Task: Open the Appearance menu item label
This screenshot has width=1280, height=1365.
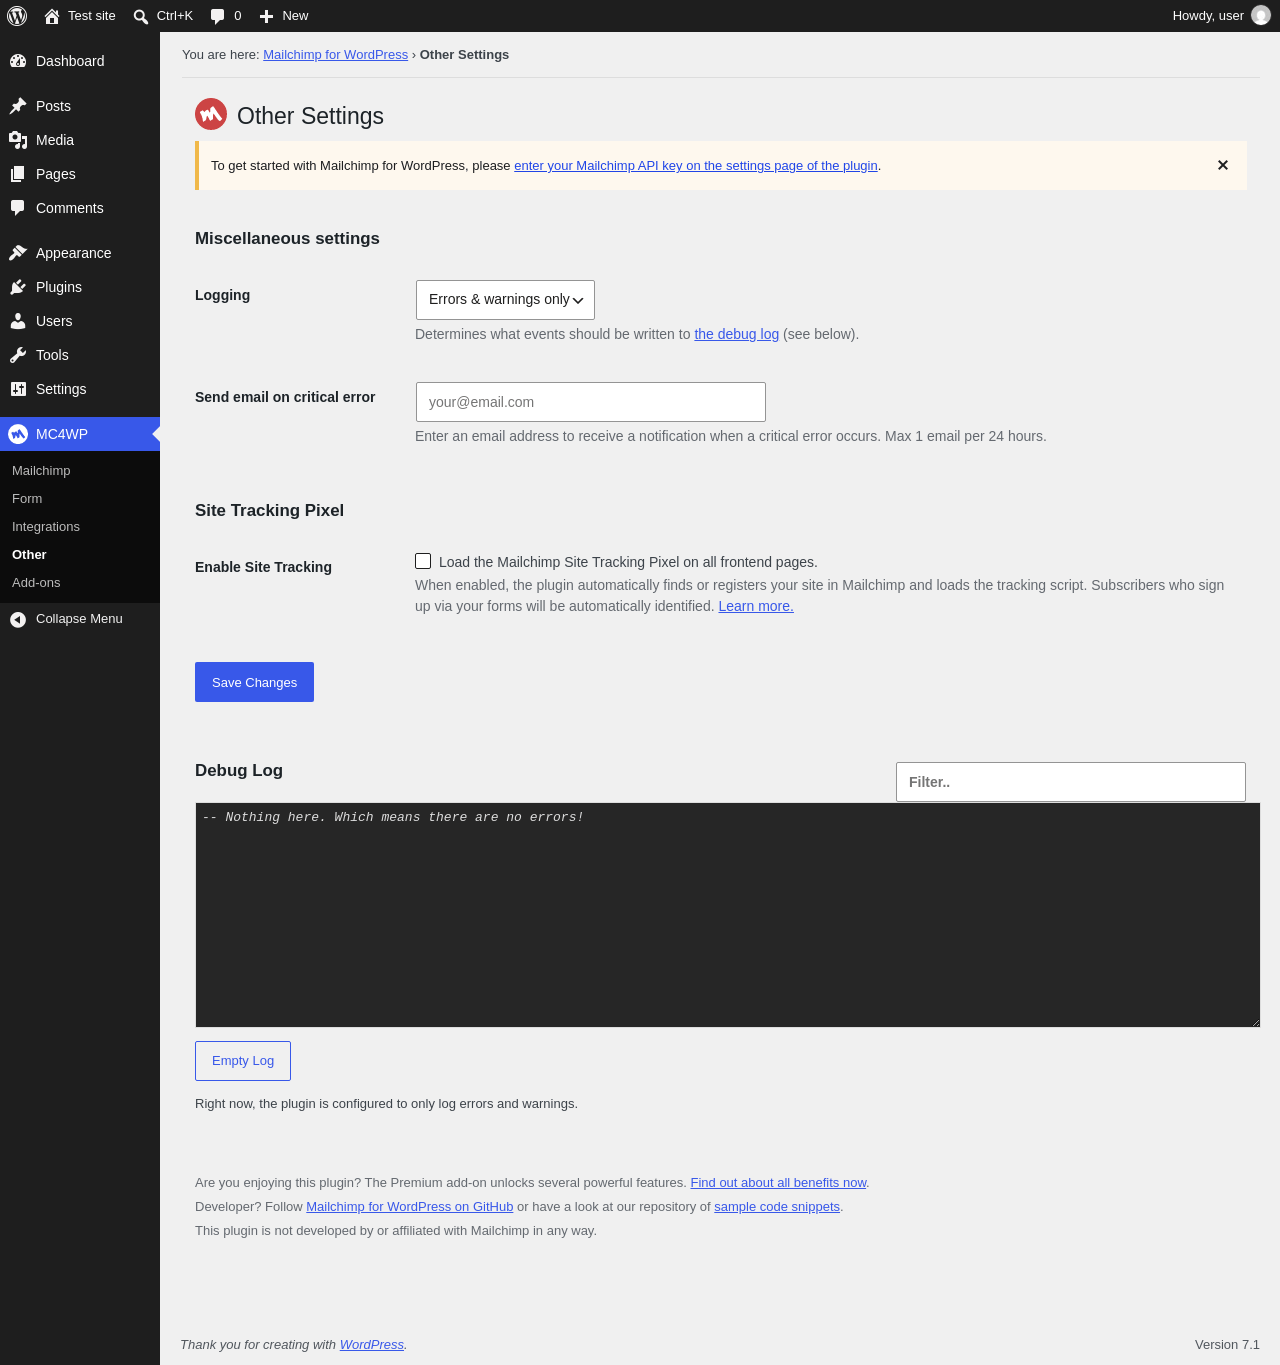Action: click(74, 253)
